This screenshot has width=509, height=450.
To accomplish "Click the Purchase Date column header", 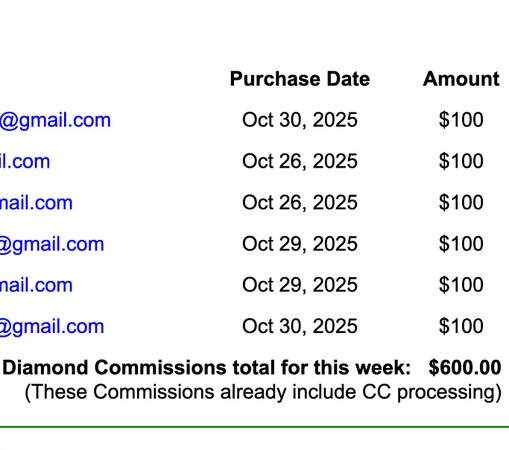I will click(300, 79).
